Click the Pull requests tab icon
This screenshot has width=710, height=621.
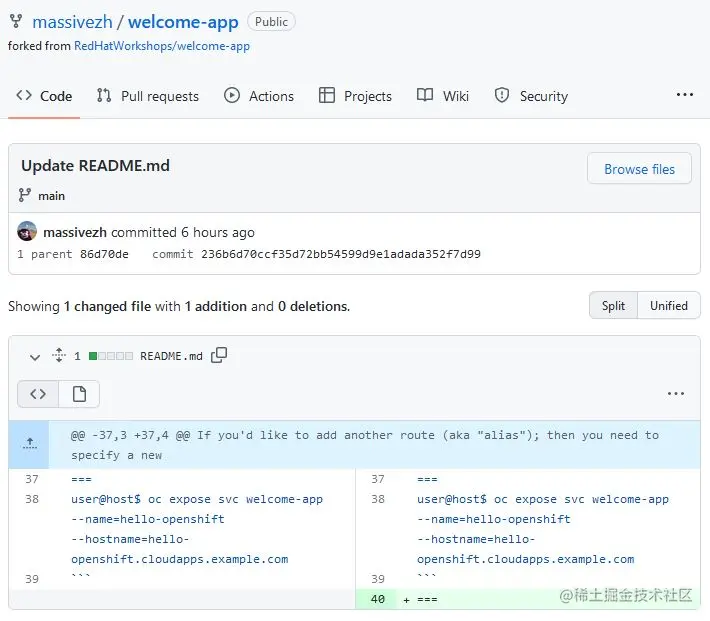104,95
